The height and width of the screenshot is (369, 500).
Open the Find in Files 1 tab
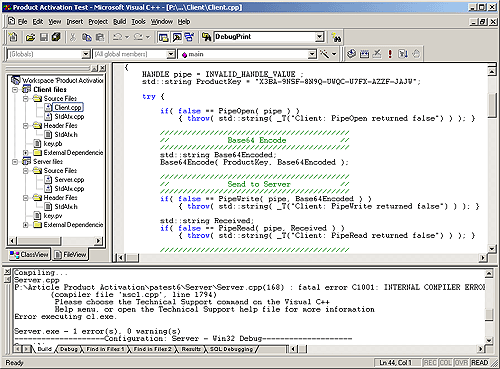coord(105,349)
